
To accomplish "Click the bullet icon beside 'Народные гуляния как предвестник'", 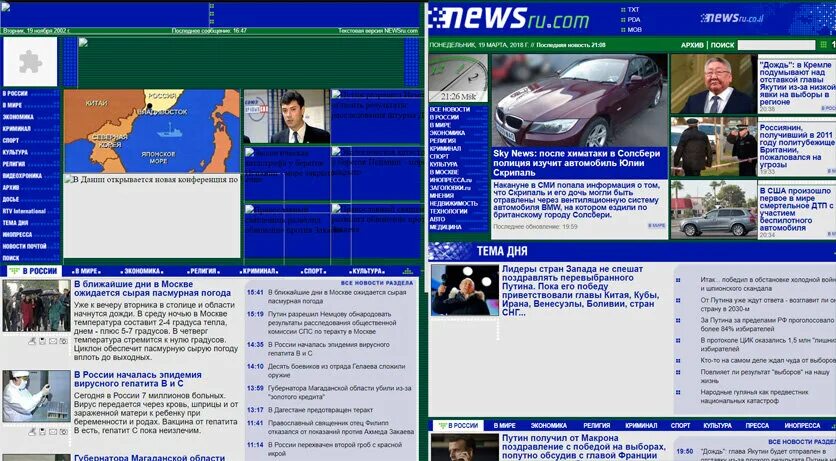I will pos(678,392).
